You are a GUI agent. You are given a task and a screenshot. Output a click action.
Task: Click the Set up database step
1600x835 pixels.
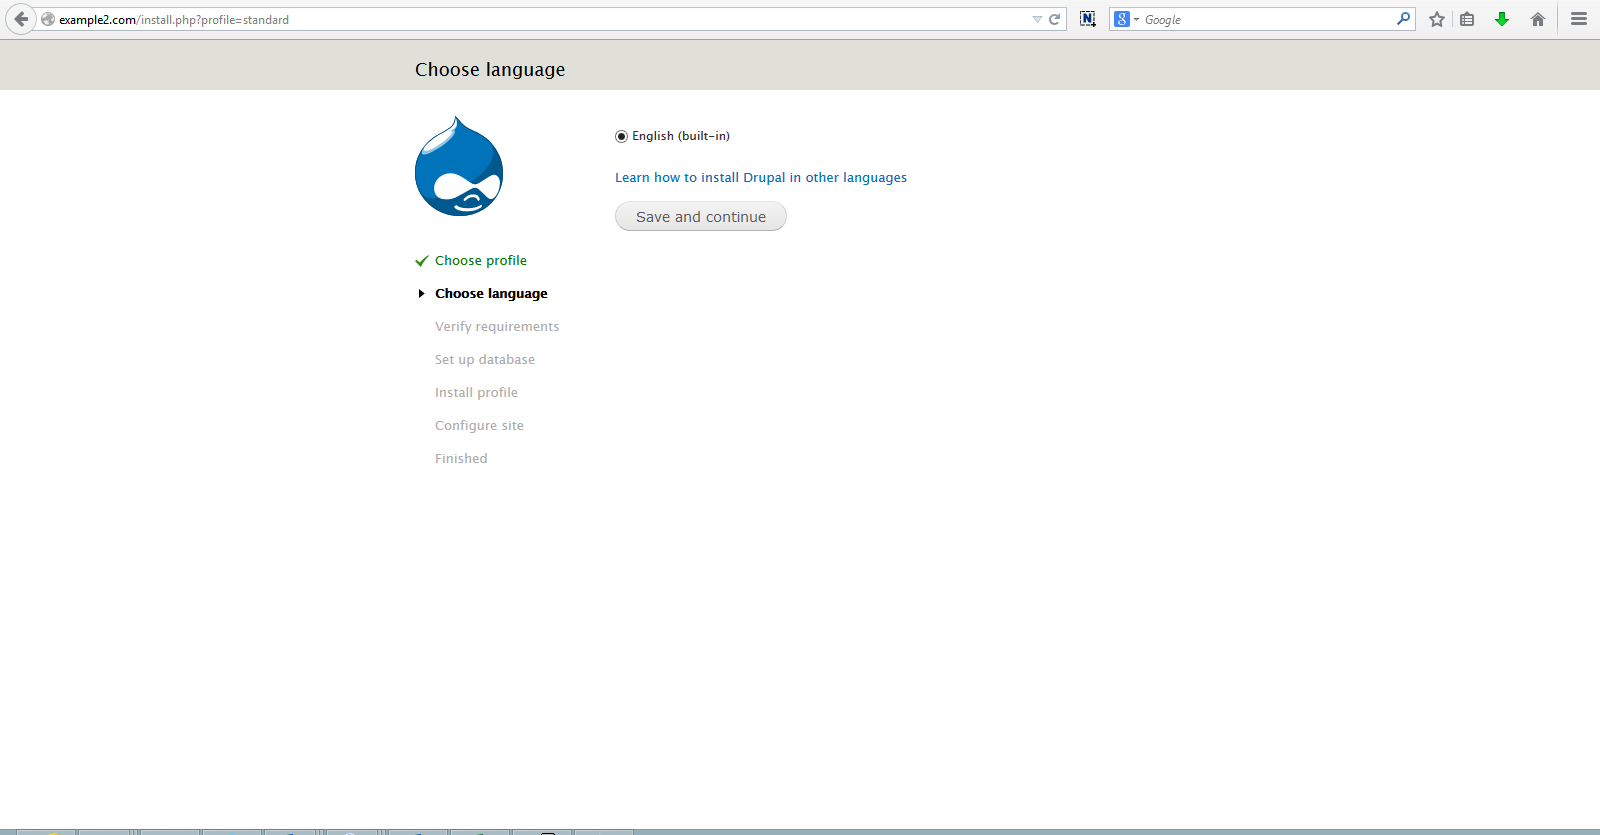pyautogui.click(x=485, y=360)
